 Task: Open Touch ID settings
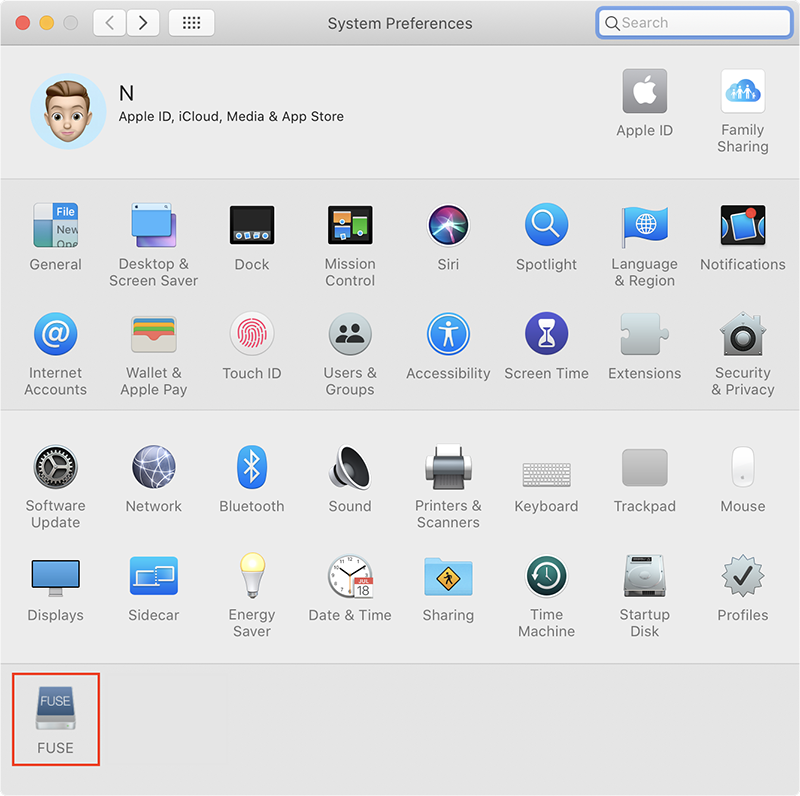click(251, 334)
